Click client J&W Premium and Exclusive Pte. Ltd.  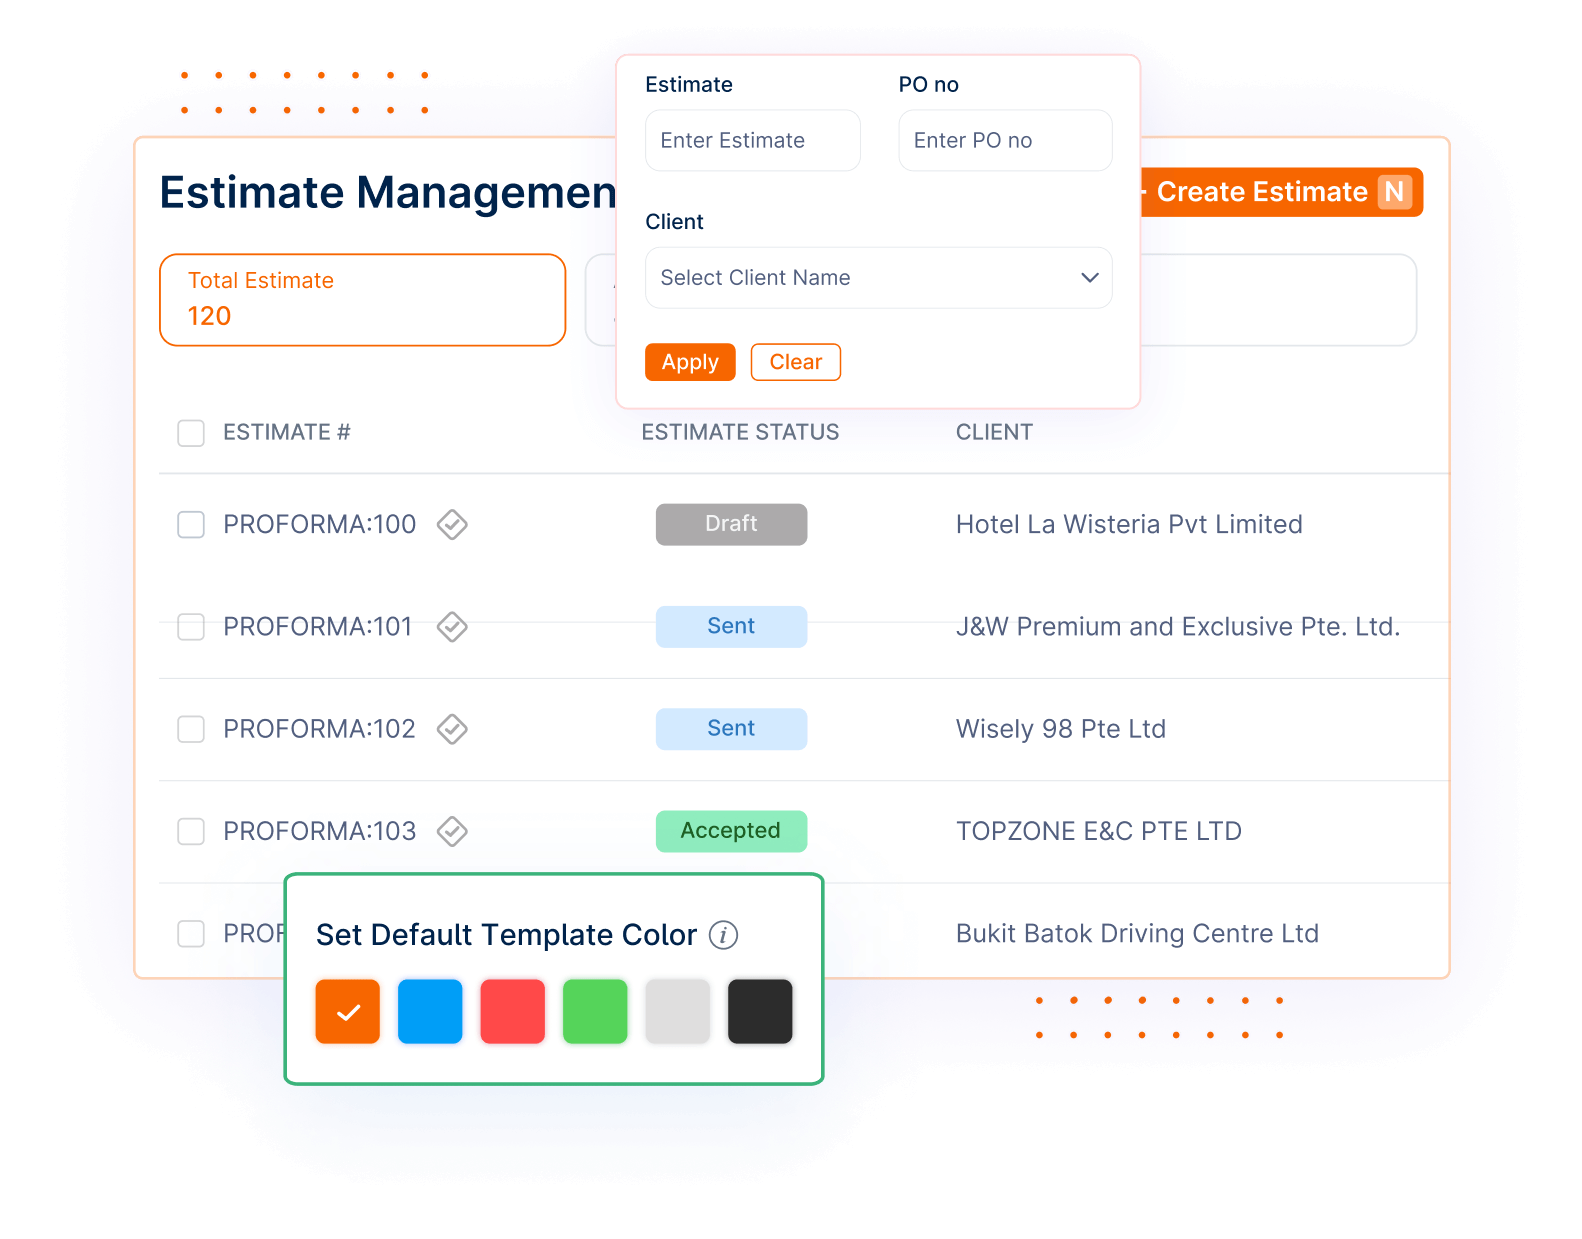pos(1178,627)
